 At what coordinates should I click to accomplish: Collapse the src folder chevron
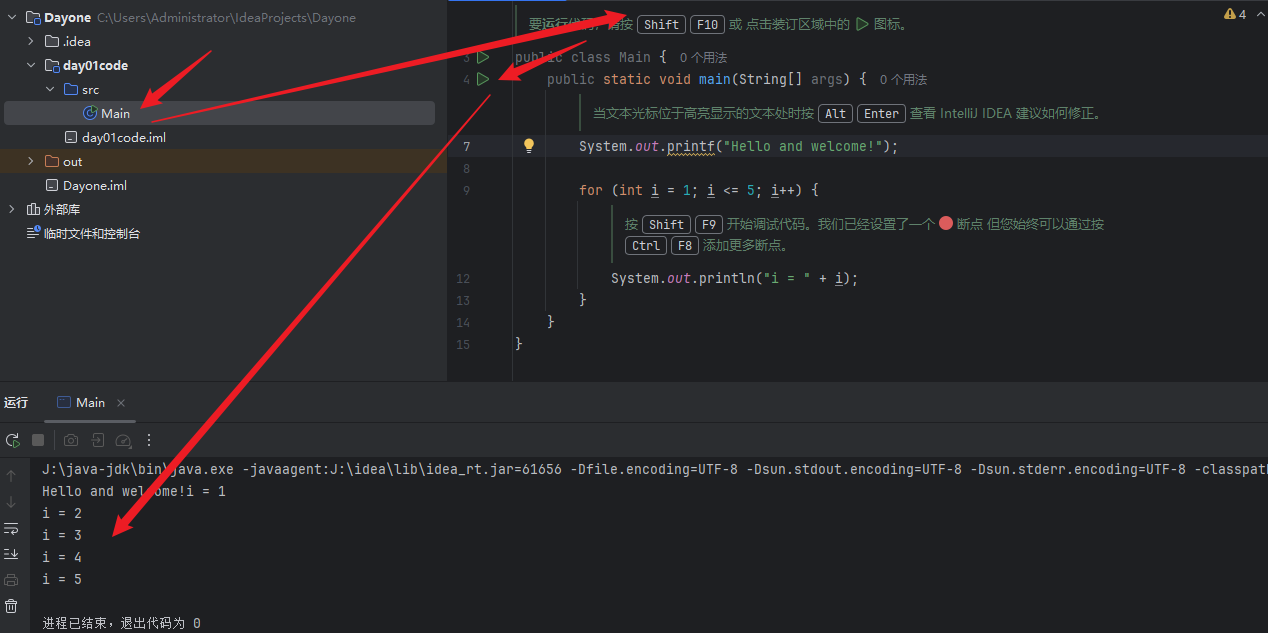click(x=50, y=89)
